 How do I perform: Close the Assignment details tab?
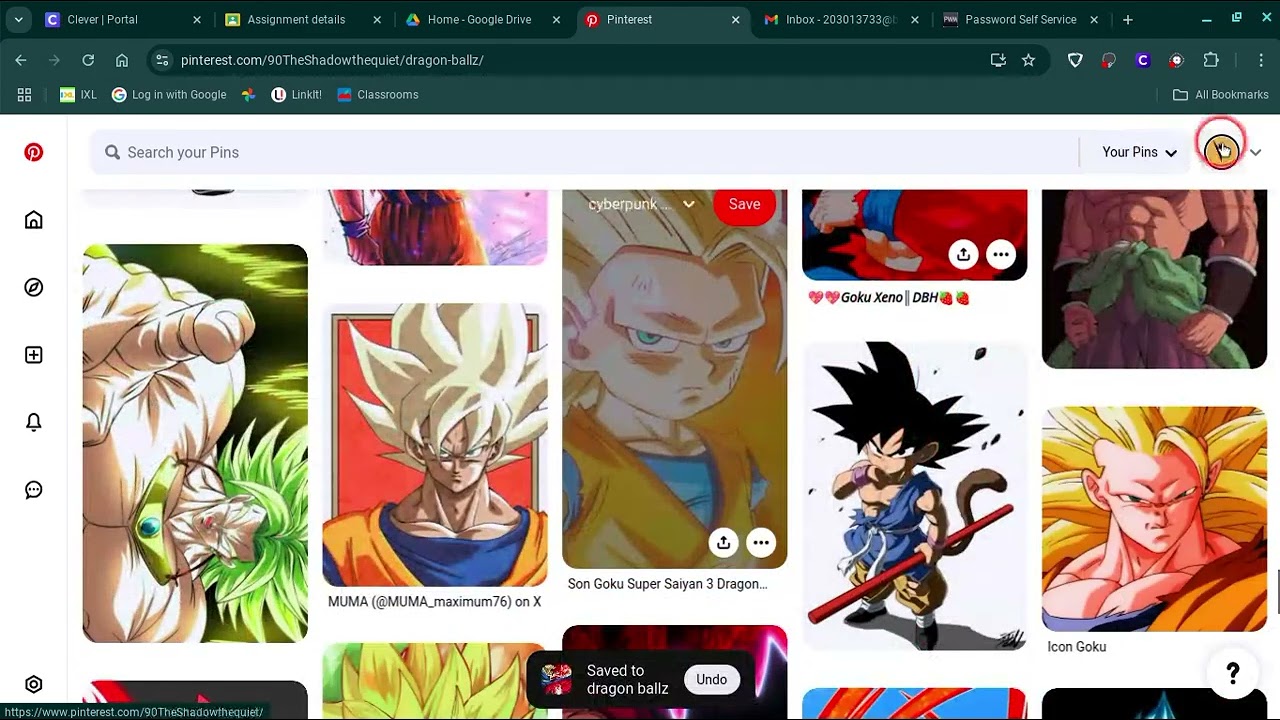[377, 19]
